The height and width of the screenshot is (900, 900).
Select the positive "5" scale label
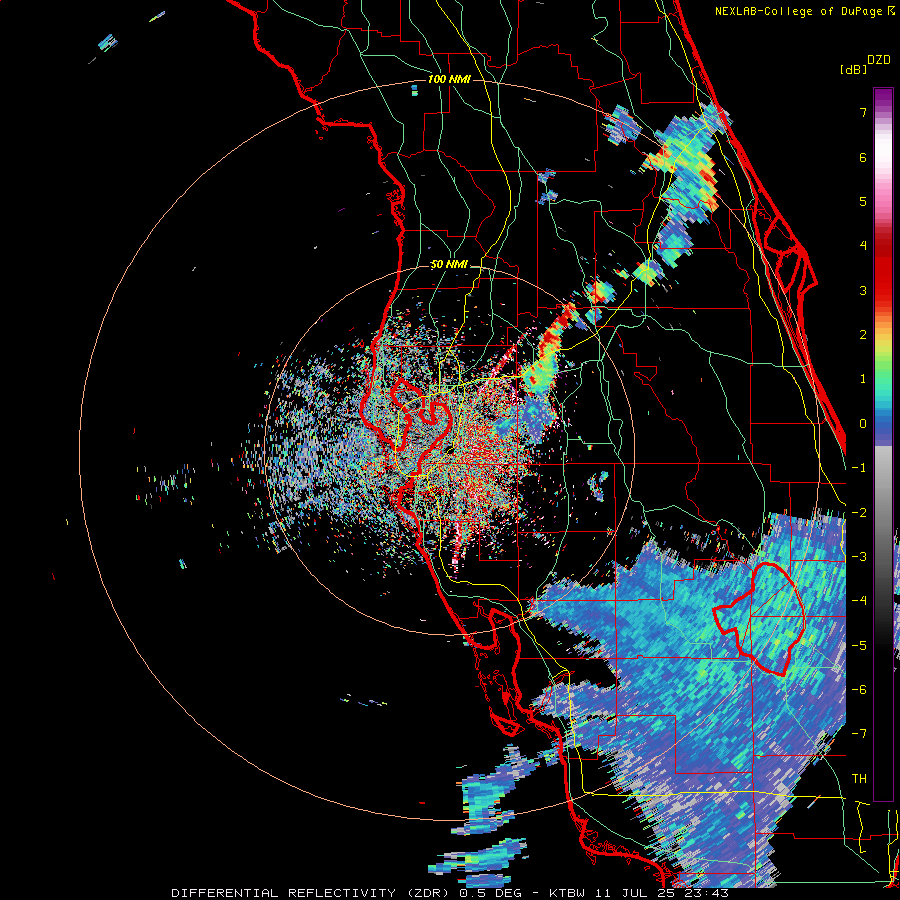(863, 201)
